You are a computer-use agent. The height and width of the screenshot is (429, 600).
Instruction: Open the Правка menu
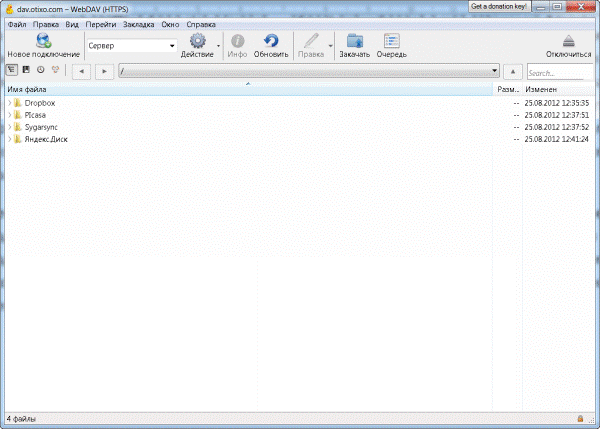point(46,24)
